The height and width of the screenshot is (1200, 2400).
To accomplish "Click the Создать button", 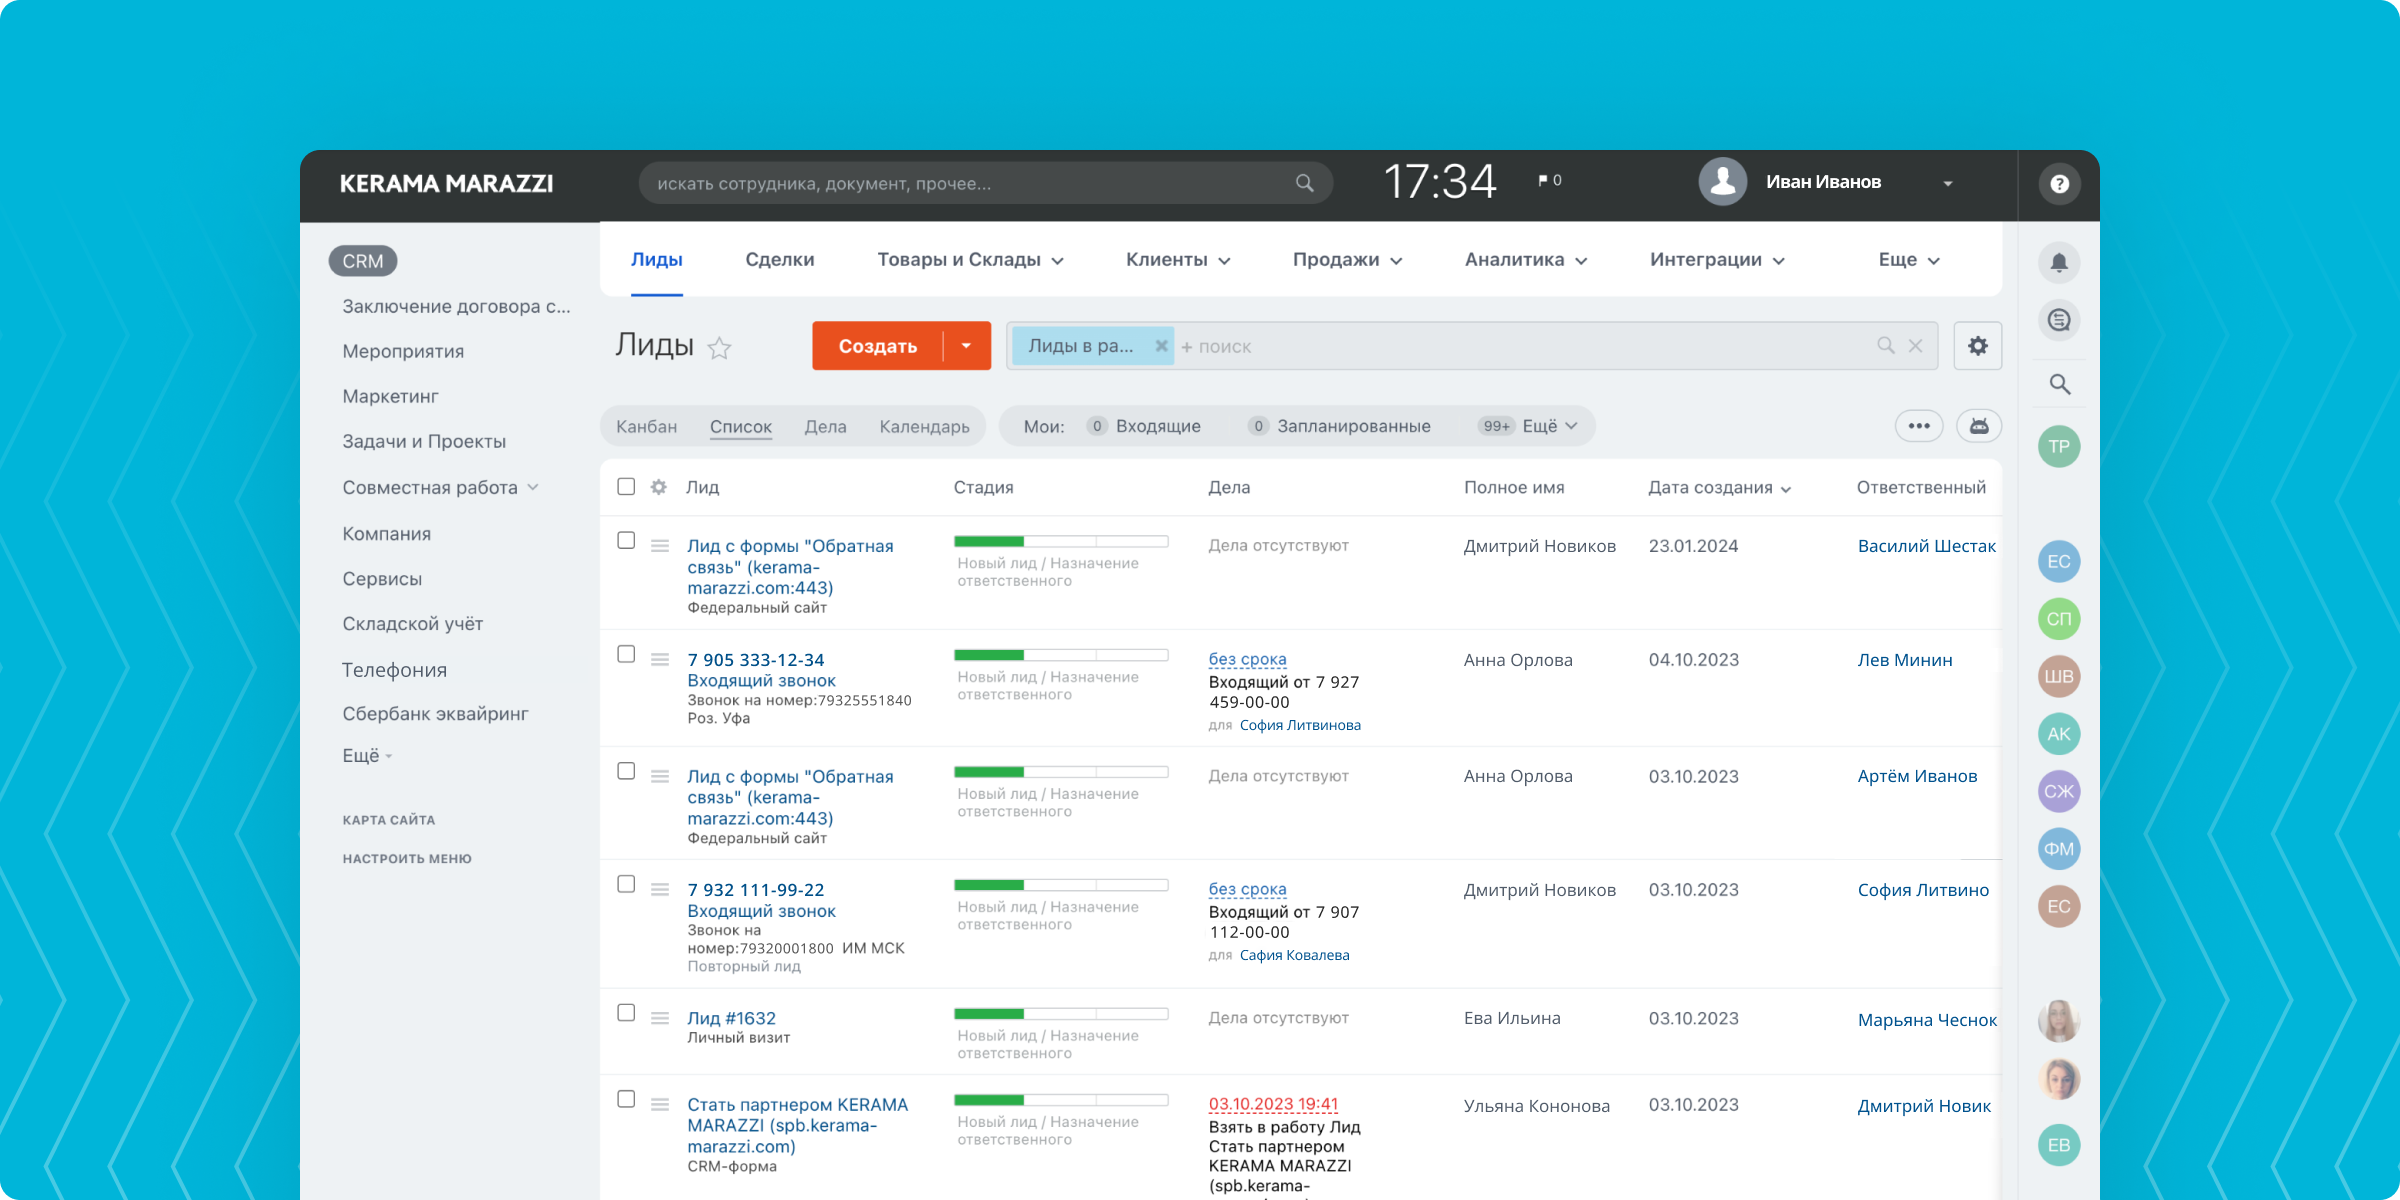I will point(877,346).
